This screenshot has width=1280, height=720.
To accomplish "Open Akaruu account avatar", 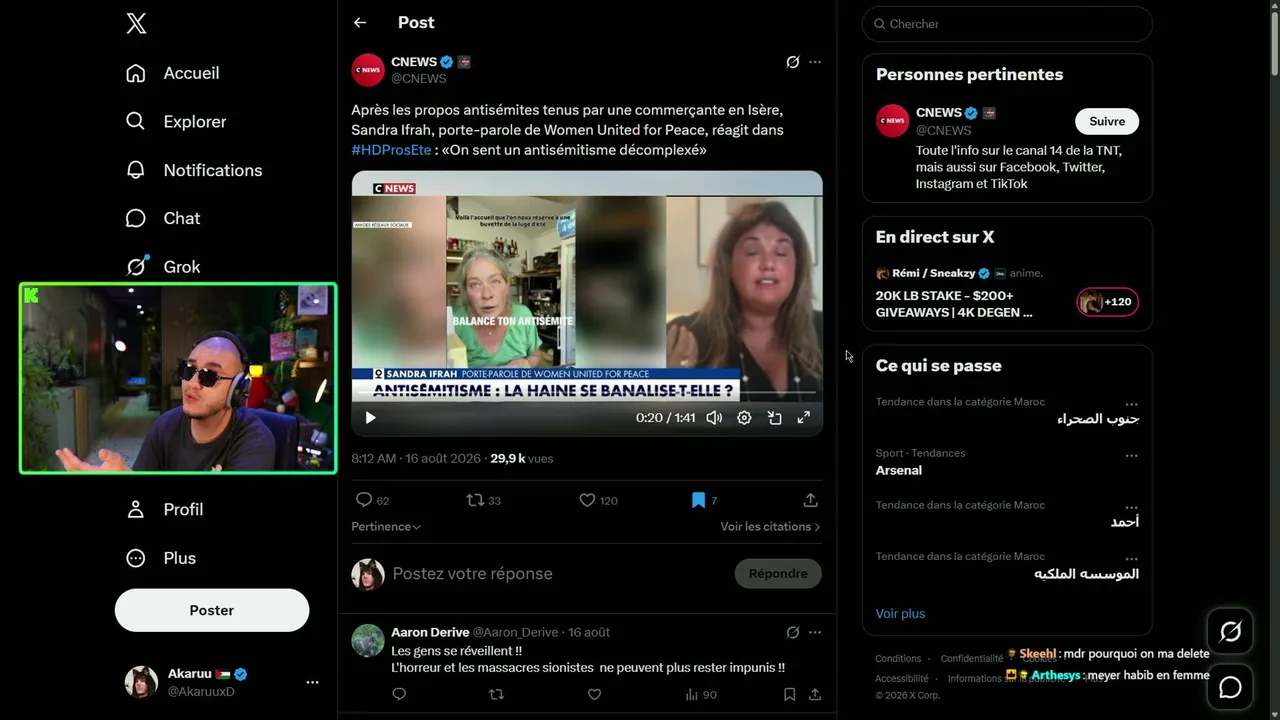I will click(x=141, y=682).
